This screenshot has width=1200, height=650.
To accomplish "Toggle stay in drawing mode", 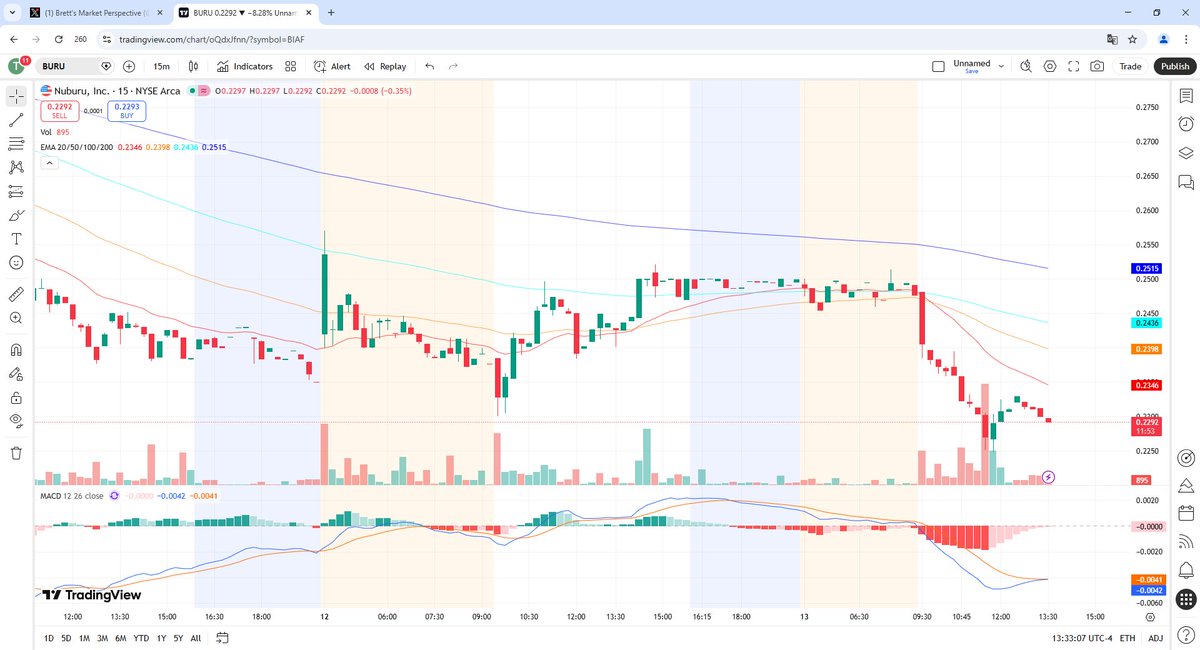I will tap(17, 374).
